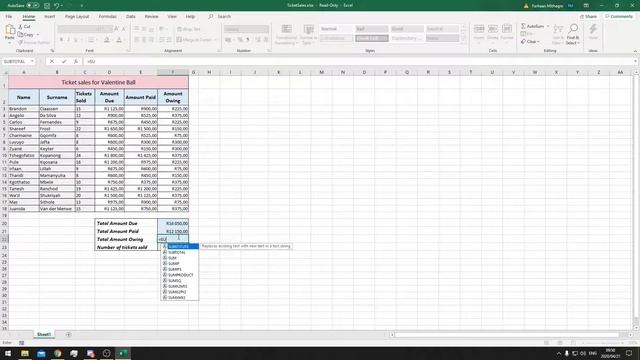Click the Share button
This screenshot has height=360, width=640.
coord(589,17)
